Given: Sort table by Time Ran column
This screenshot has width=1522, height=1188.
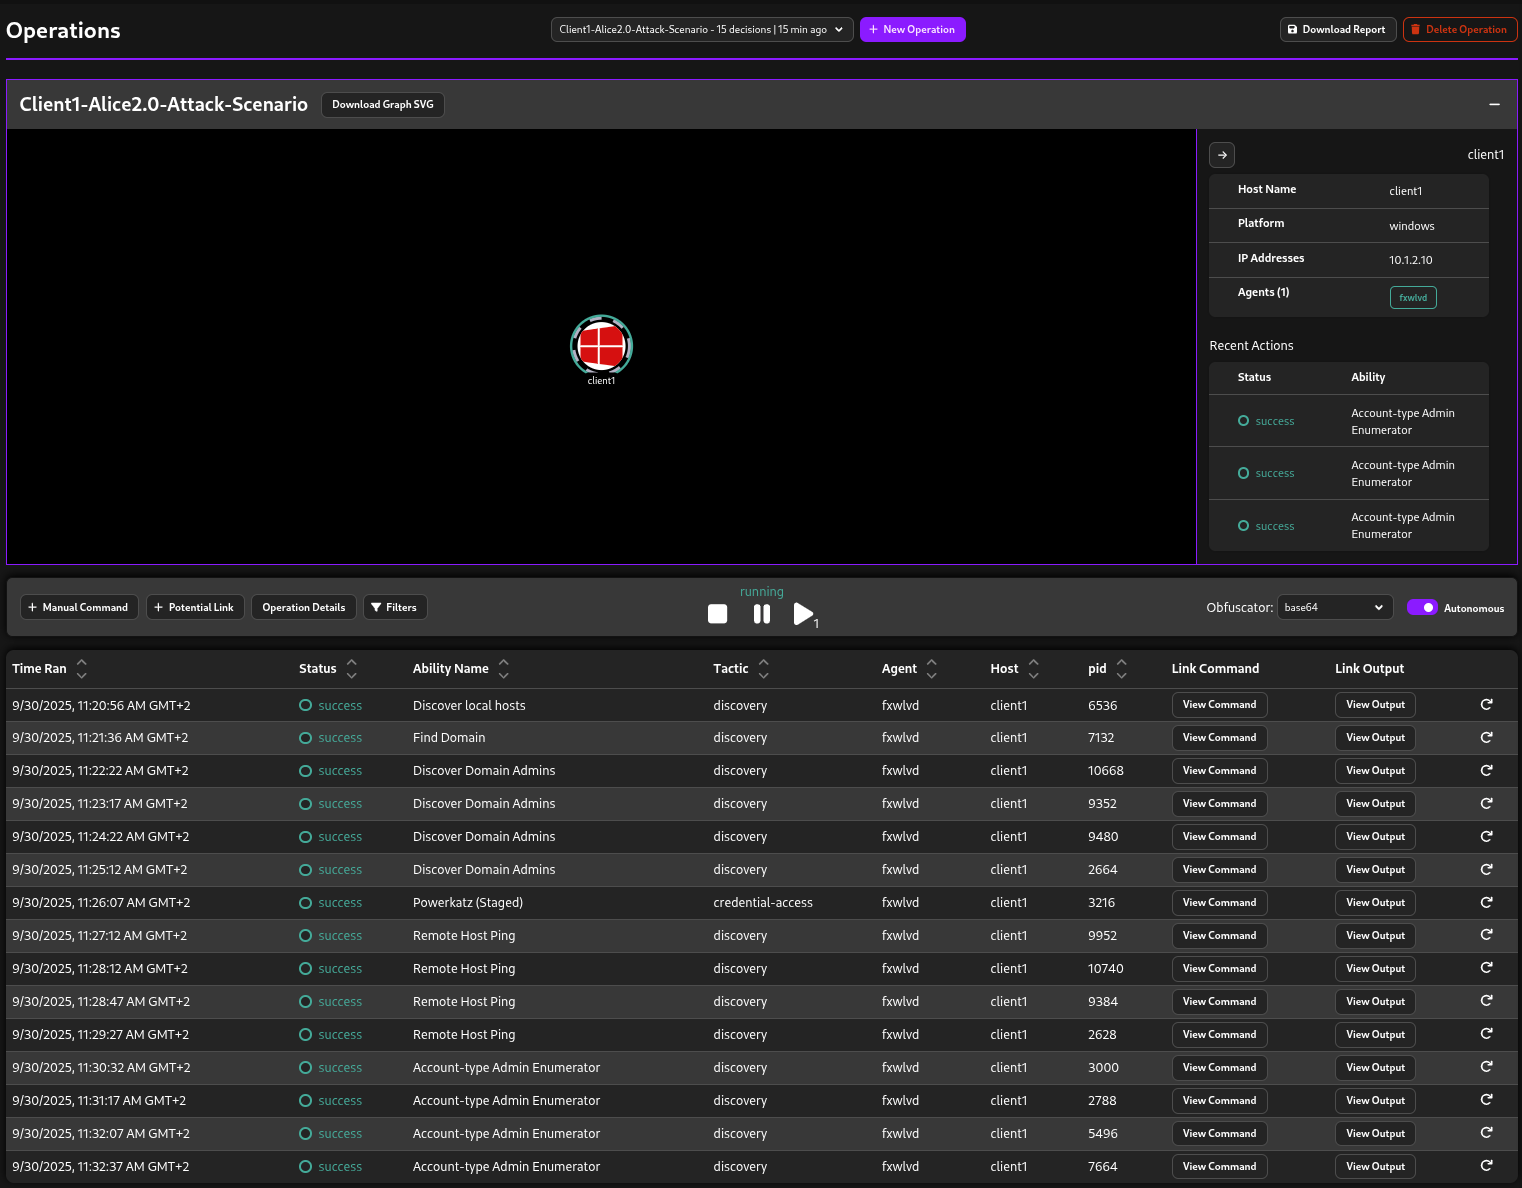Looking at the screenshot, I should pyautogui.click(x=82, y=668).
